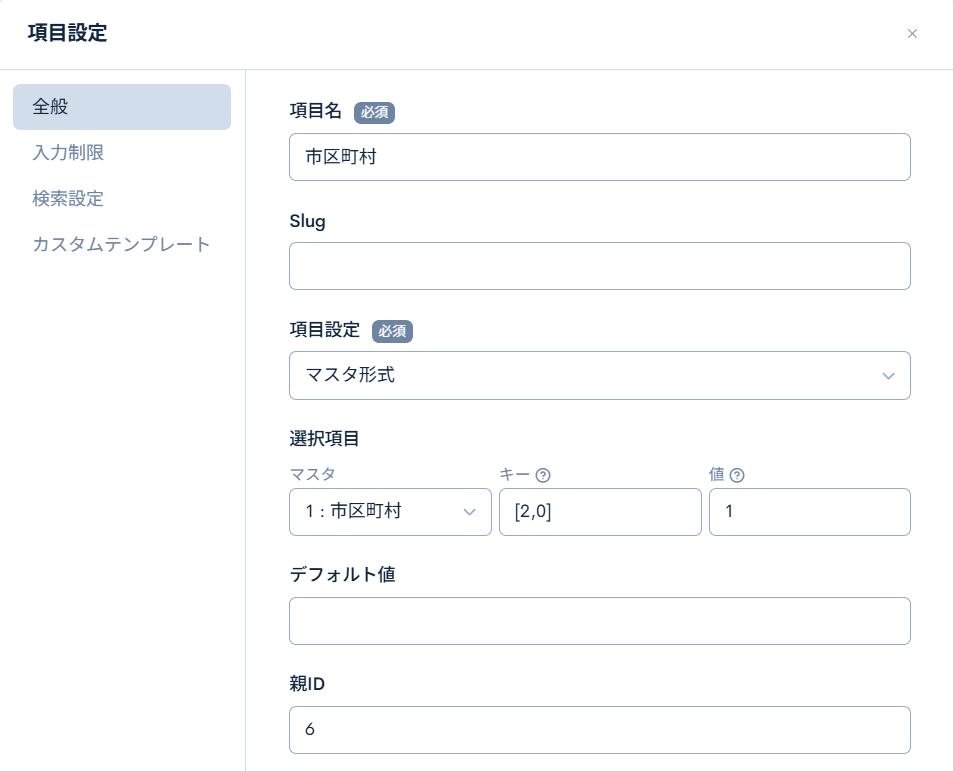Click the 親ID field containing 6
Screen dimensions: 953x771
click(x=599, y=730)
